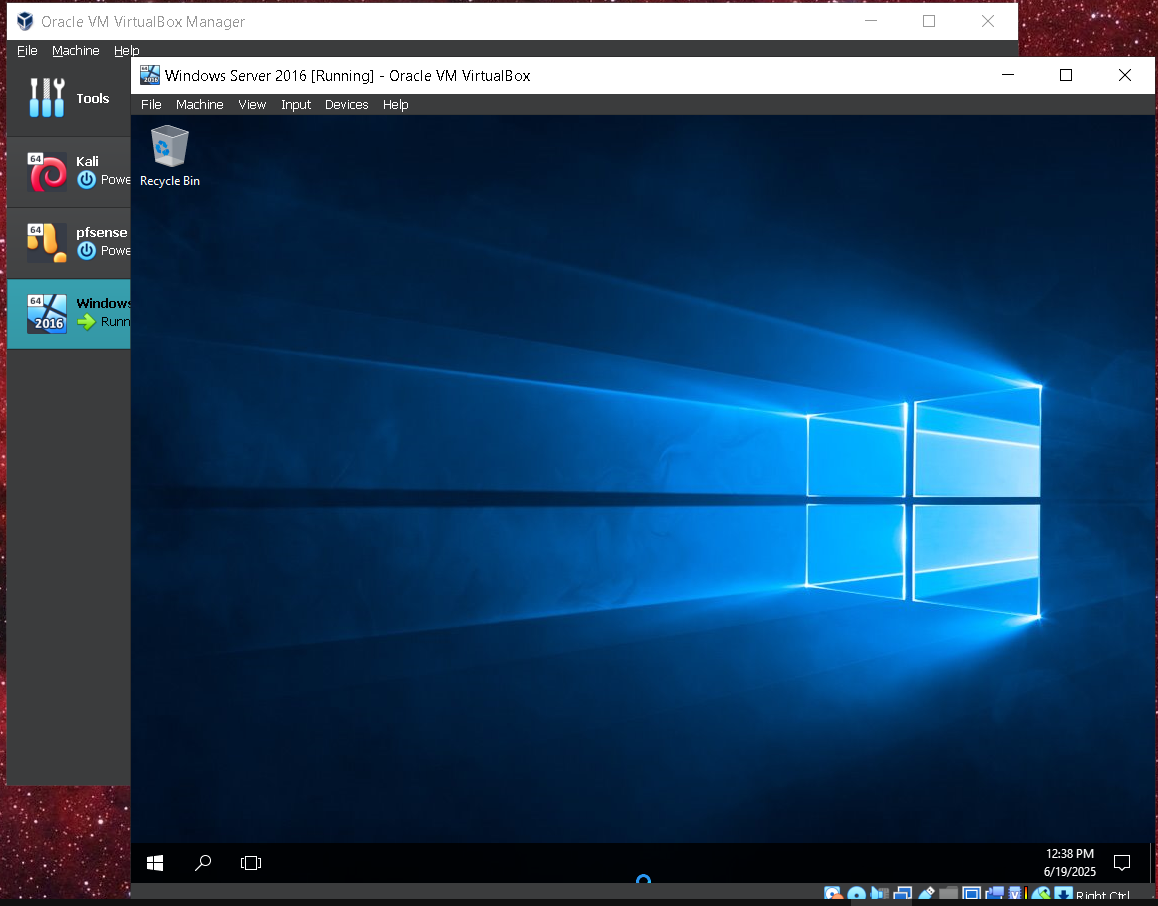Select the Kali virtual machine

[x=69, y=171]
